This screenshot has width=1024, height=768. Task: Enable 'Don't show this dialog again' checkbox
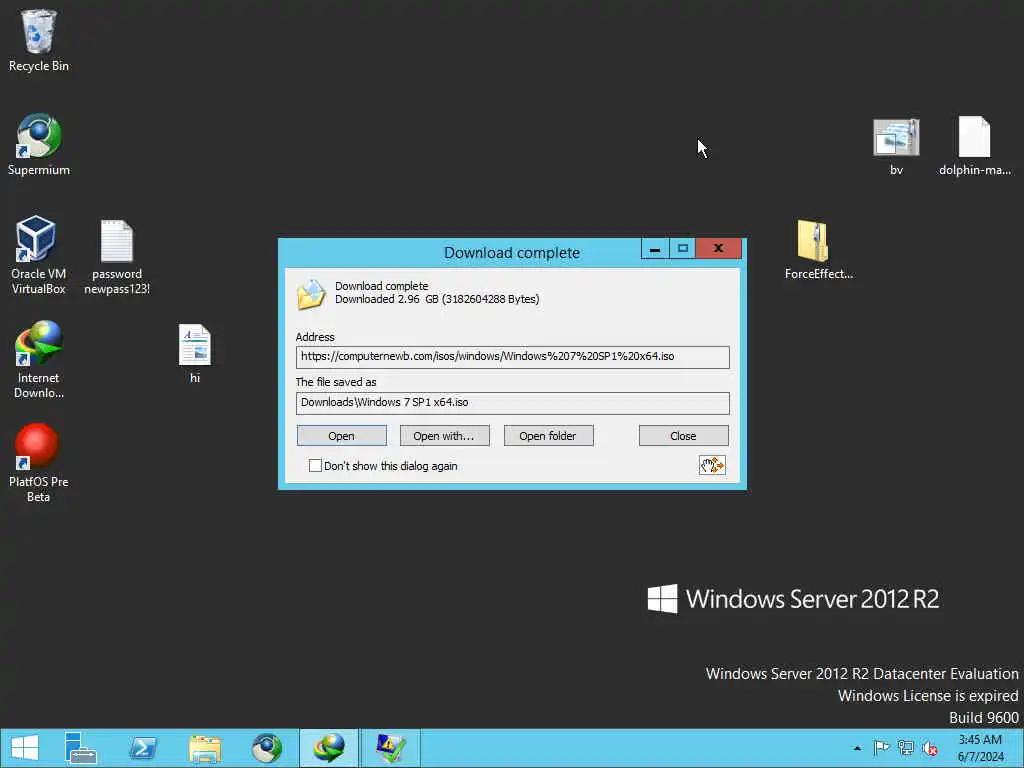pos(315,466)
